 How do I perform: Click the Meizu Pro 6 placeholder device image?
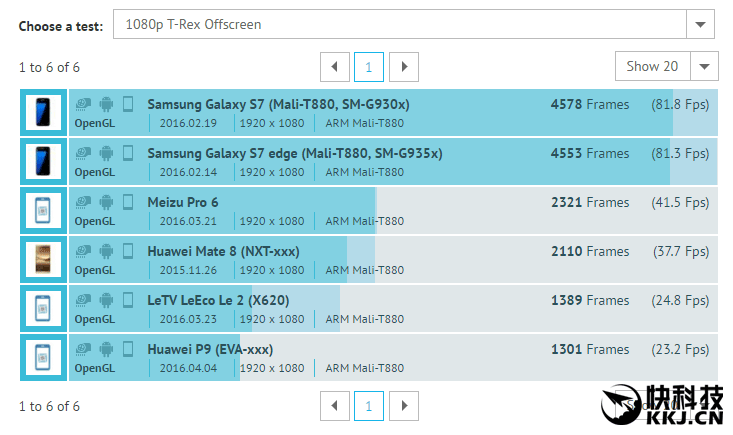tap(43, 211)
